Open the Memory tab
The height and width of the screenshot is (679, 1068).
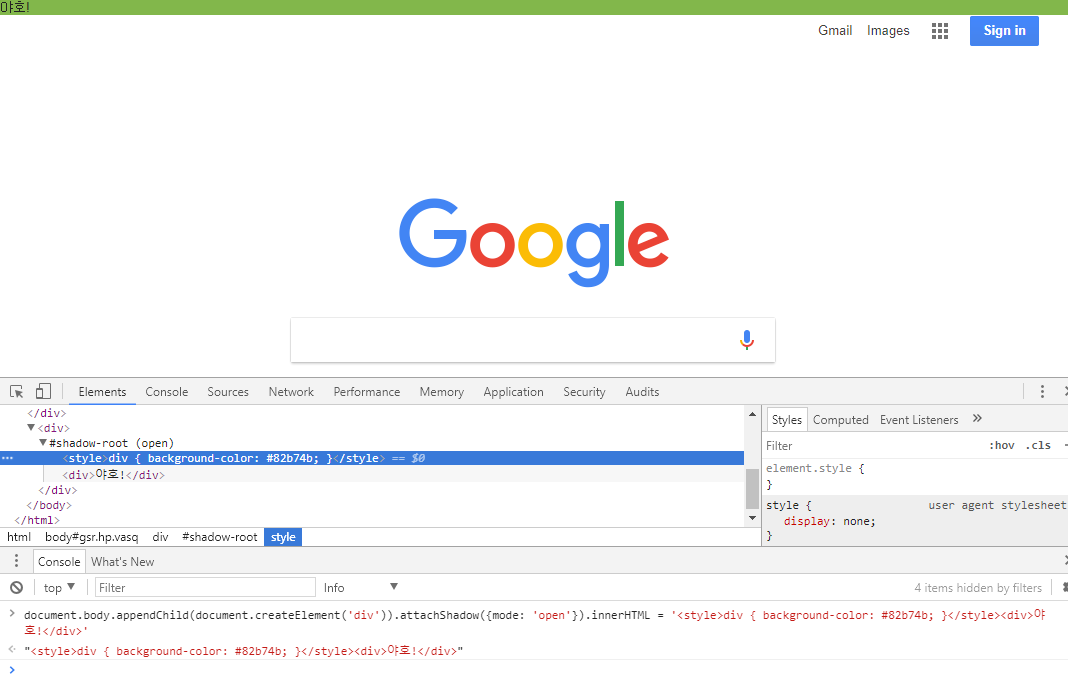pyautogui.click(x=441, y=392)
